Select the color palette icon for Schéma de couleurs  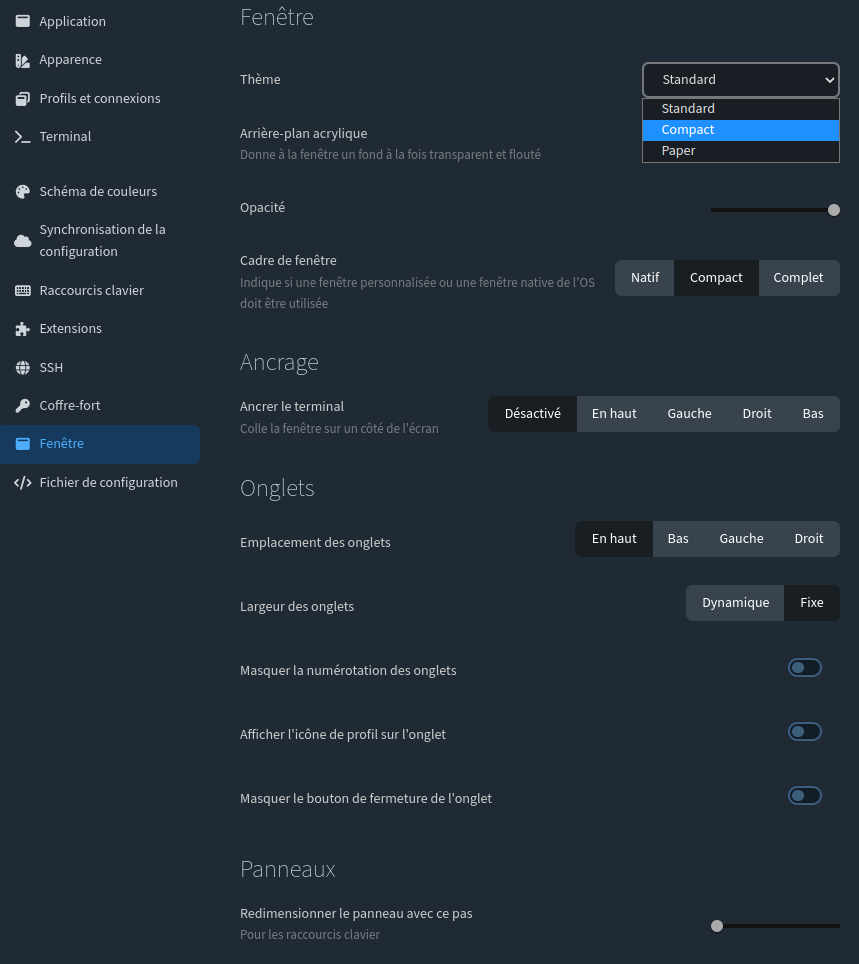[22, 192]
